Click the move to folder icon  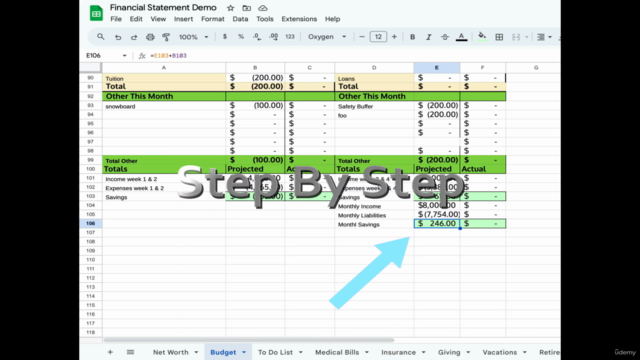[x=247, y=8]
